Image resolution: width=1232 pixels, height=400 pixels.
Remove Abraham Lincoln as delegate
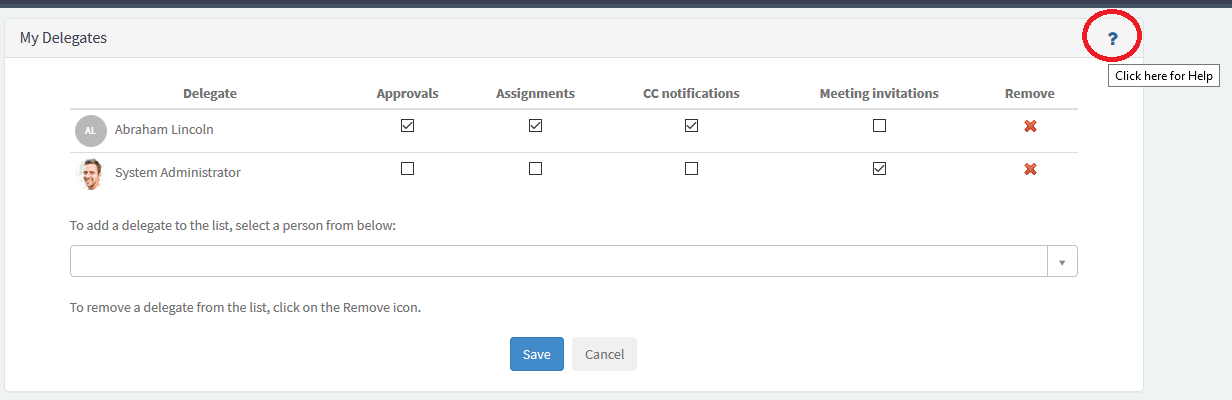pyautogui.click(x=1030, y=126)
